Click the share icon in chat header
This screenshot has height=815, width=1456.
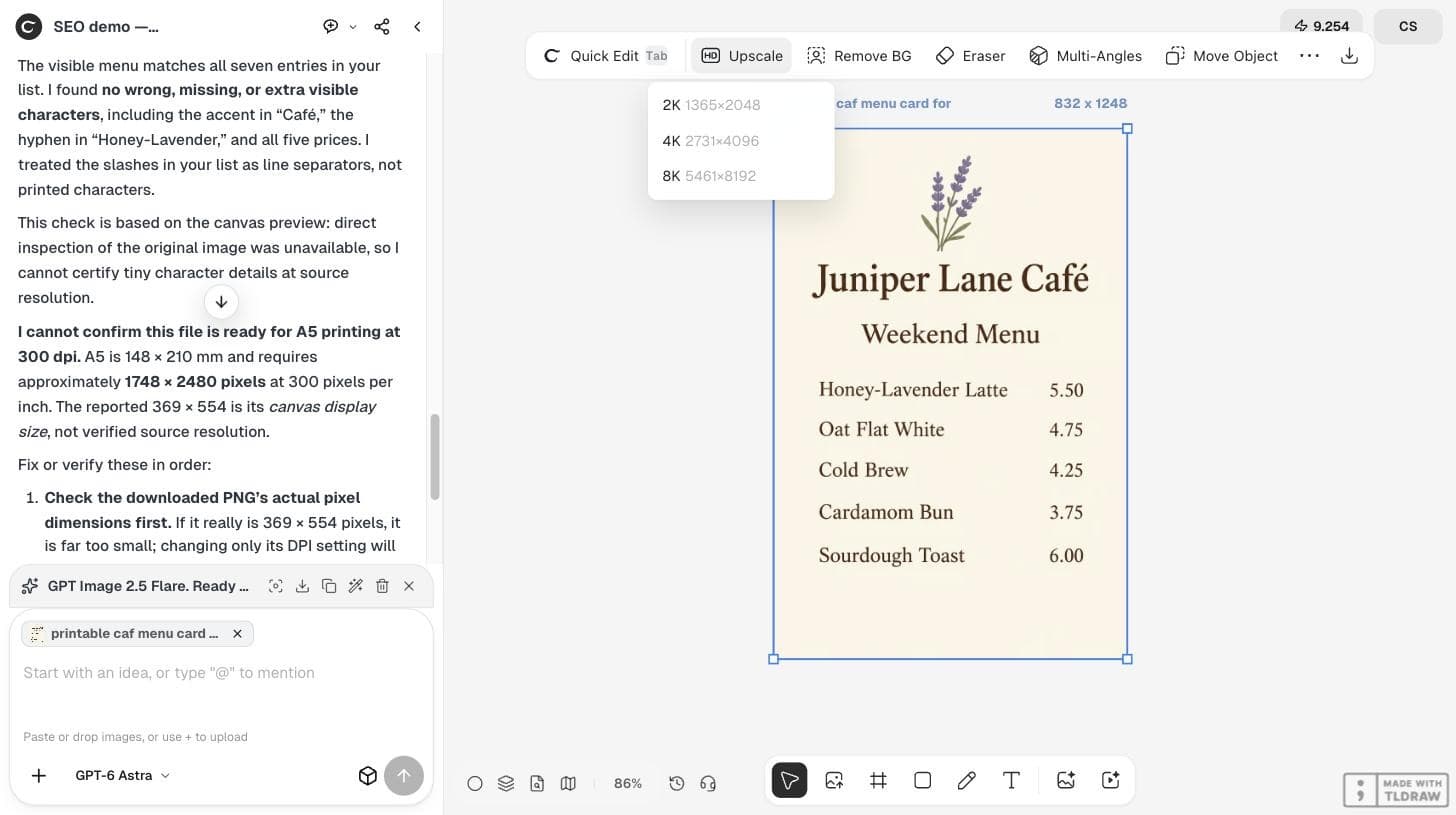pyautogui.click(x=381, y=26)
